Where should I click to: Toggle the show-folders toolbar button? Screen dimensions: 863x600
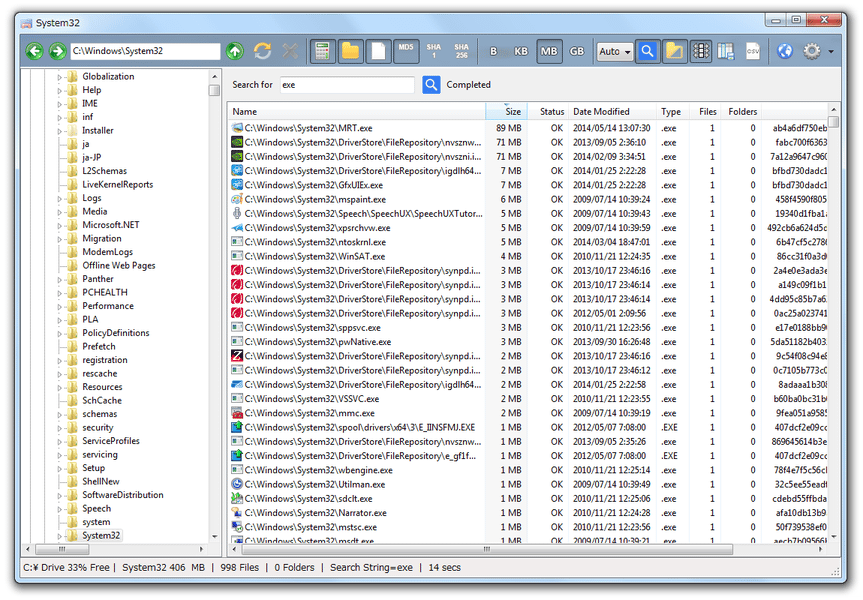(351, 51)
